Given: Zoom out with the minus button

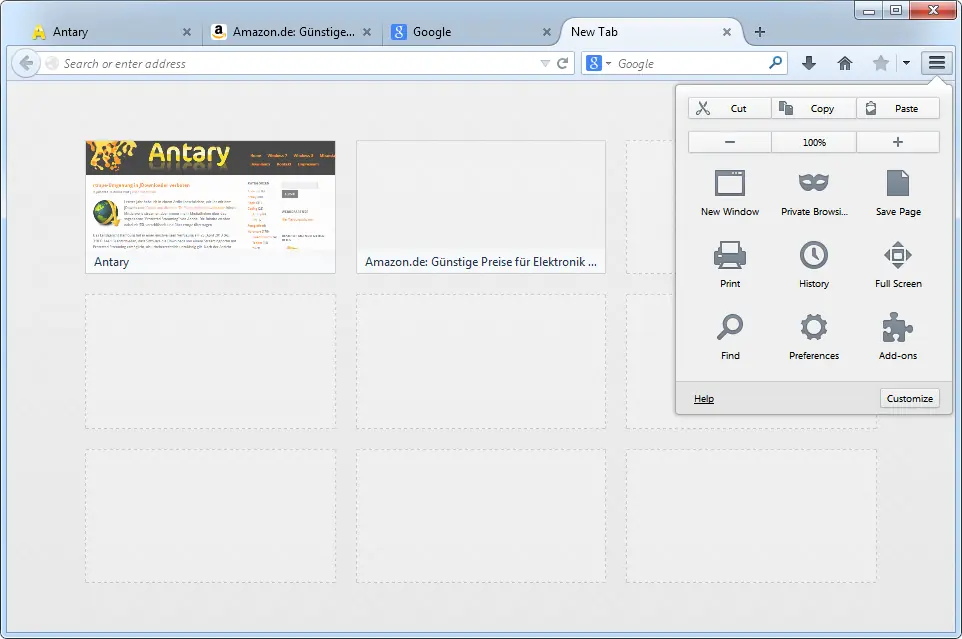Looking at the screenshot, I should (x=729, y=142).
